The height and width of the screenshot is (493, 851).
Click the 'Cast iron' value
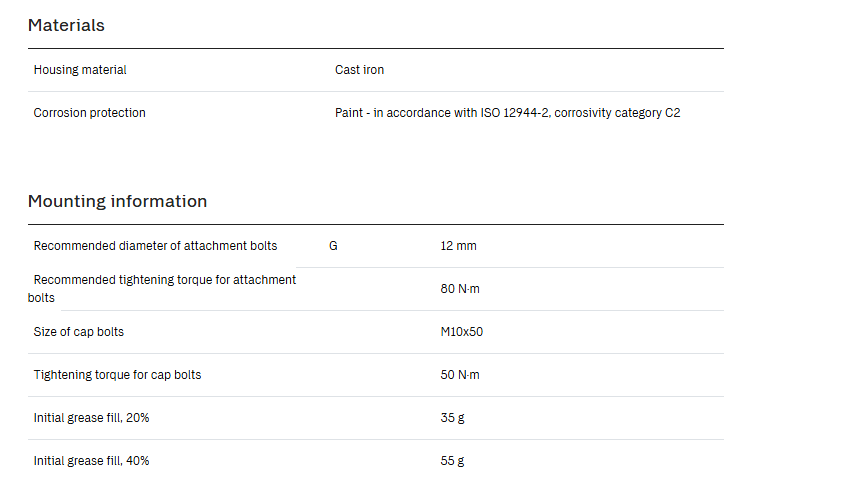[x=359, y=69]
